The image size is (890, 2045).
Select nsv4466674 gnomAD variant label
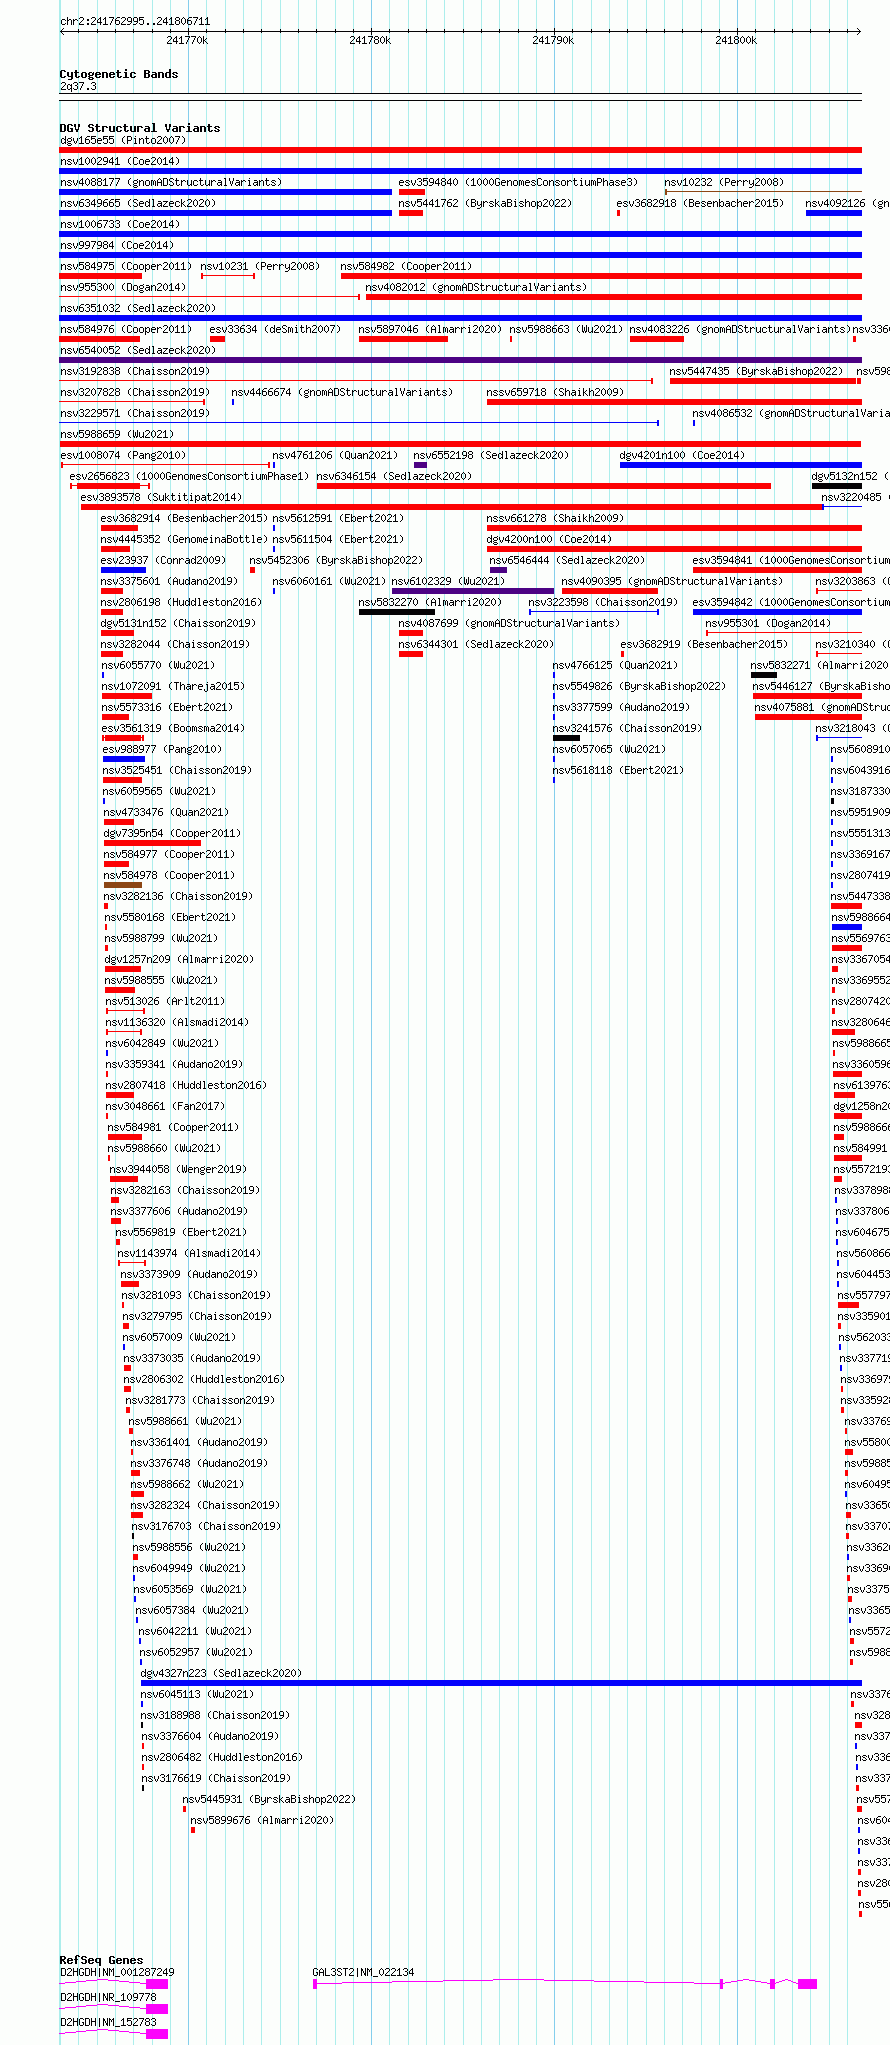[x=342, y=392]
